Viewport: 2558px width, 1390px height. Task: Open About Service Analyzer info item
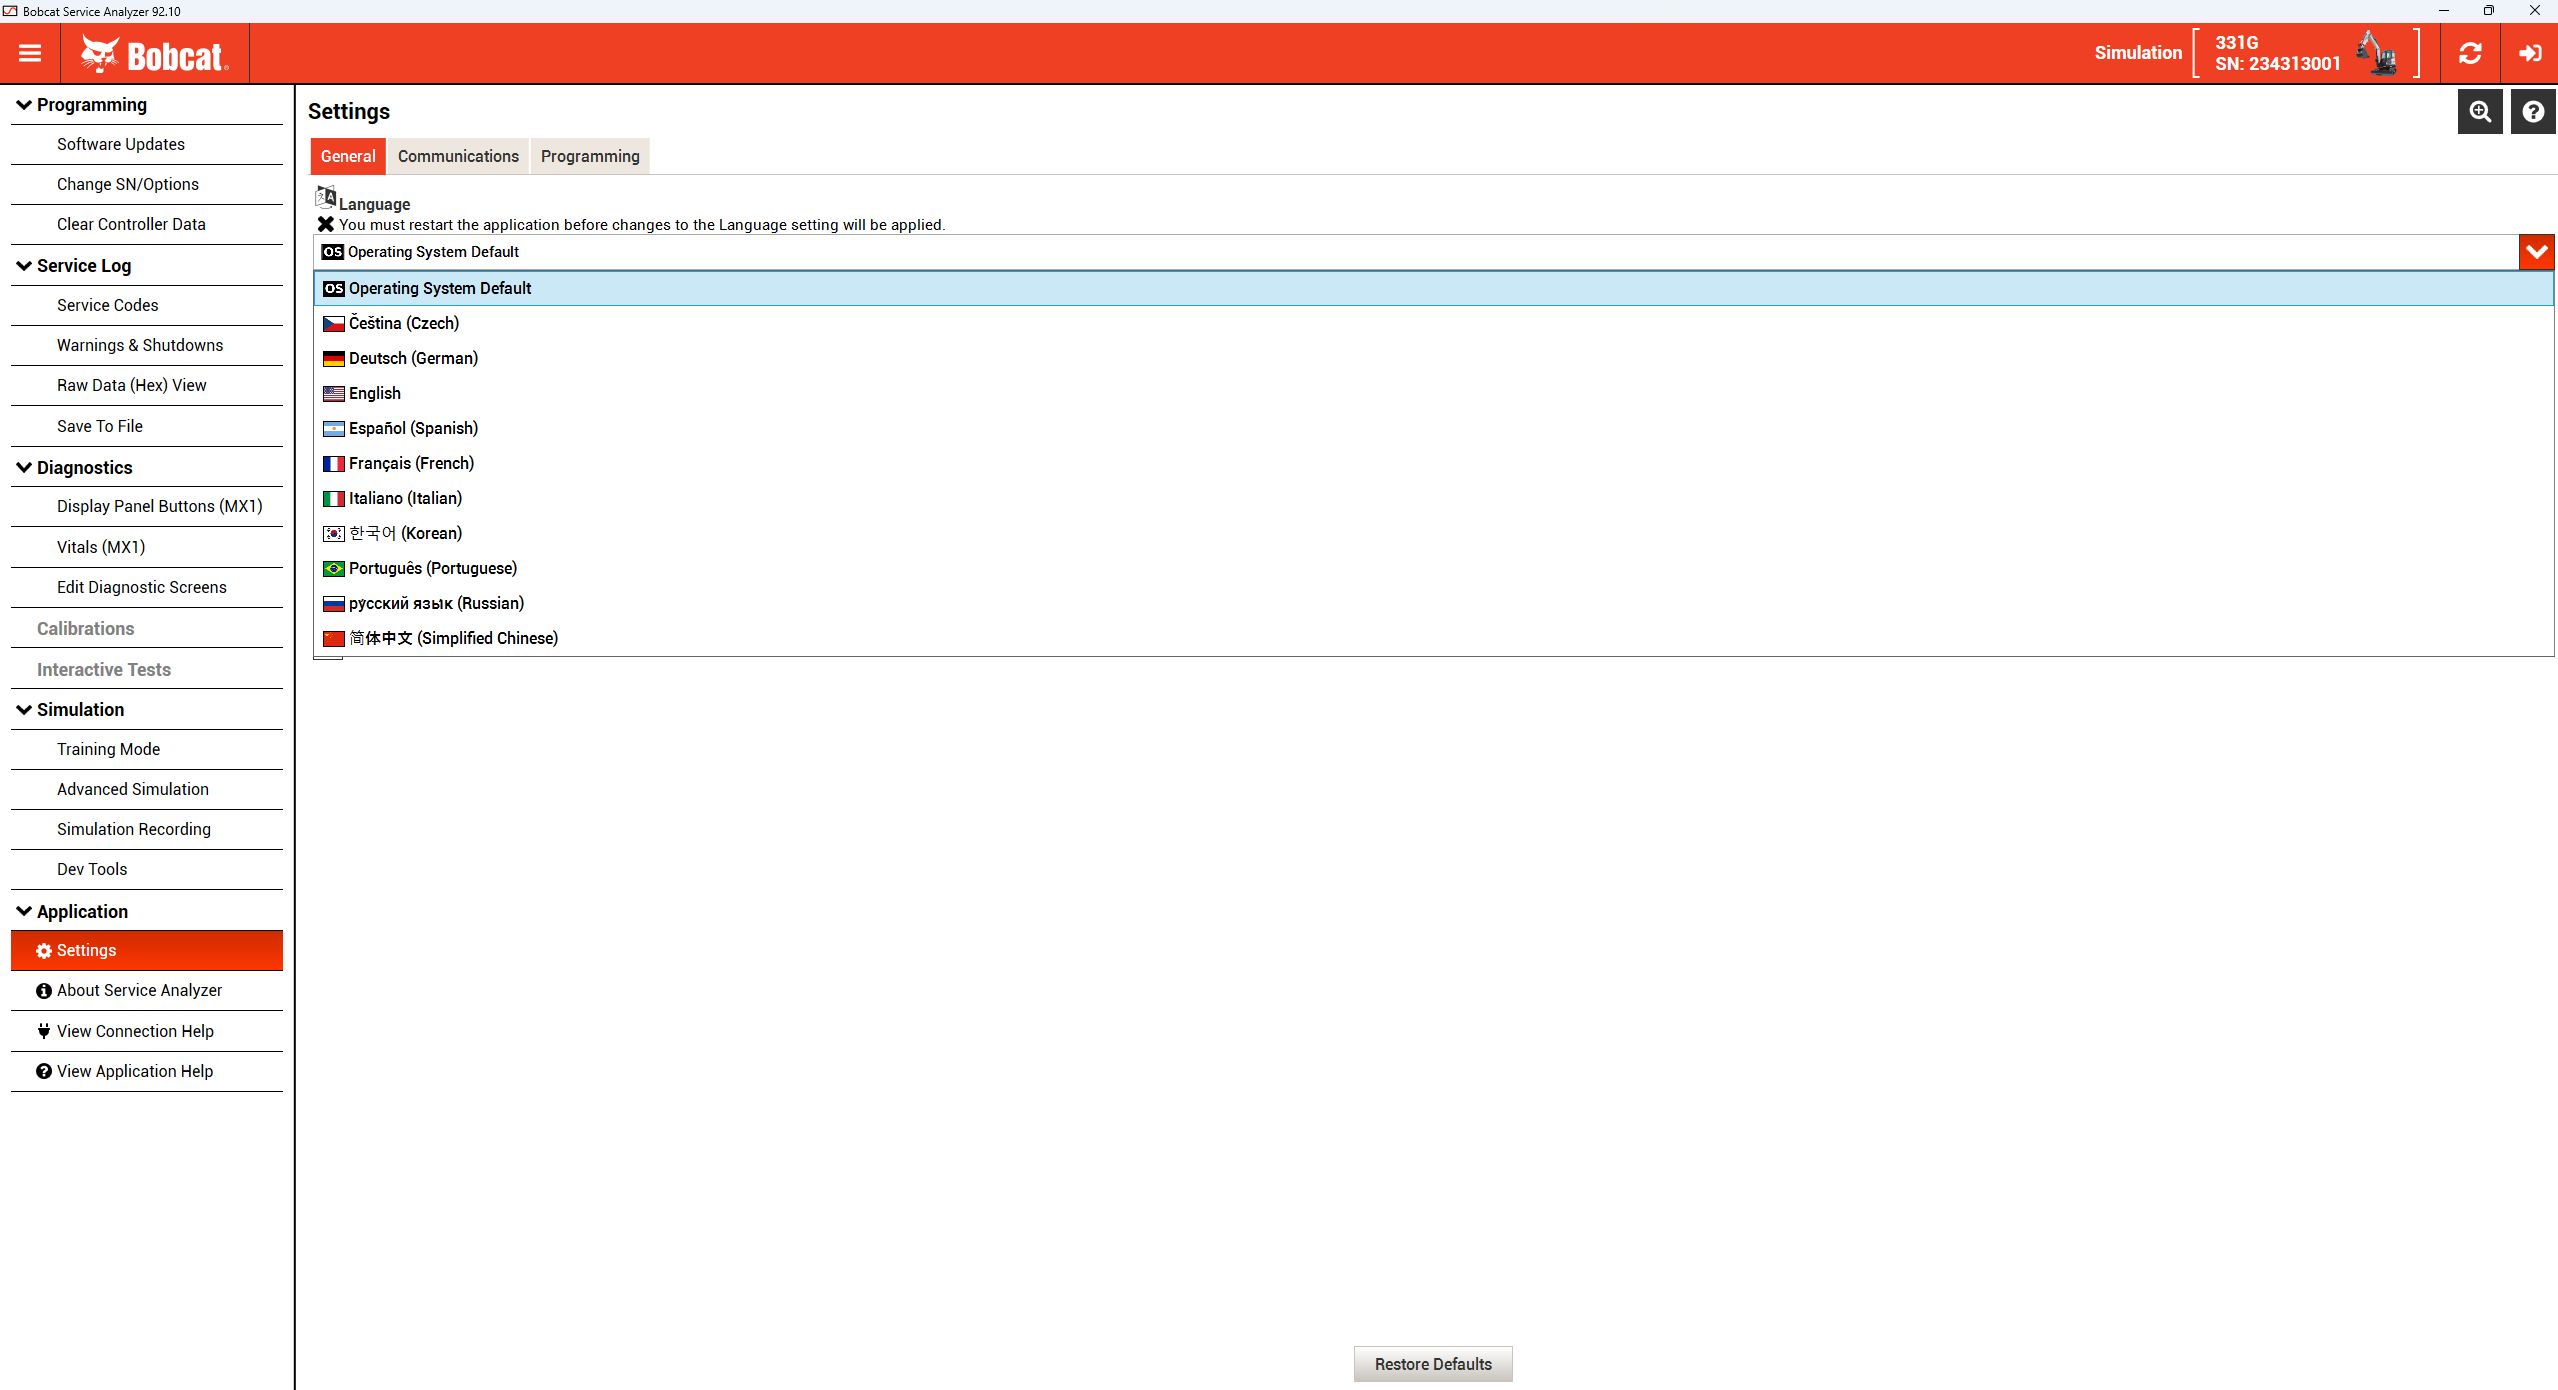pyautogui.click(x=139, y=990)
